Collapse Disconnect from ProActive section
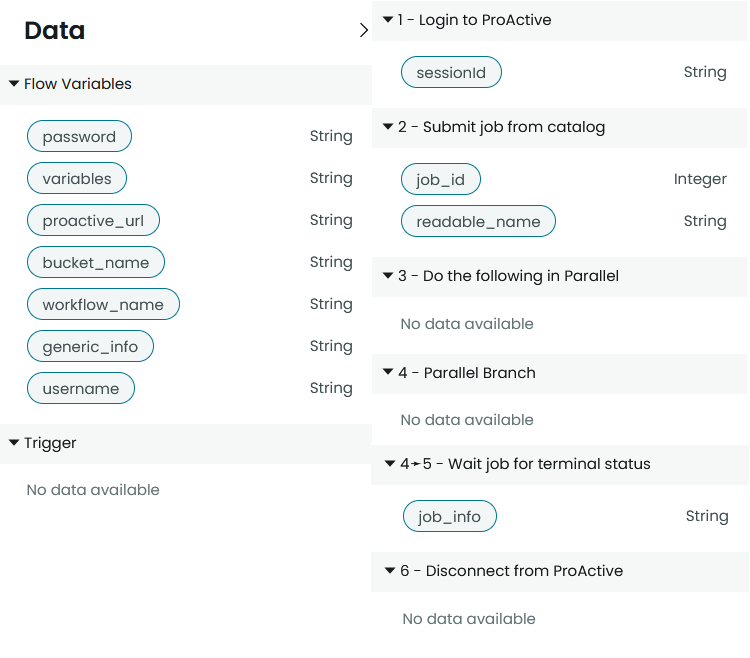 (390, 570)
